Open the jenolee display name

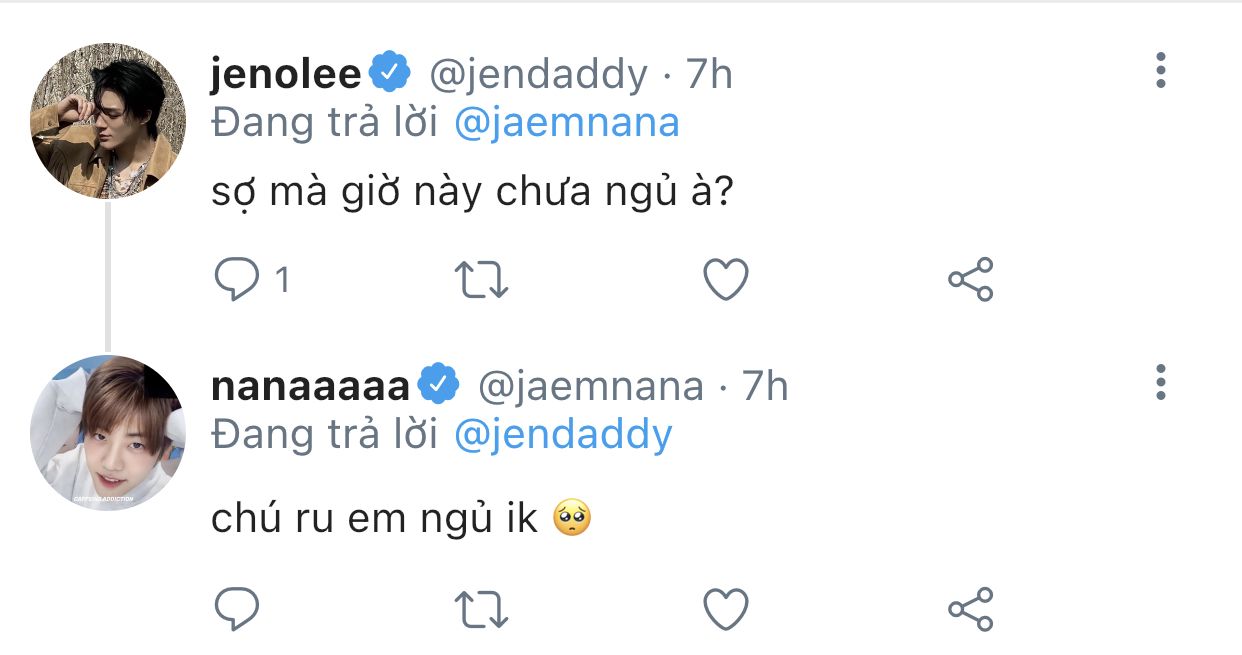pyautogui.click(x=286, y=74)
